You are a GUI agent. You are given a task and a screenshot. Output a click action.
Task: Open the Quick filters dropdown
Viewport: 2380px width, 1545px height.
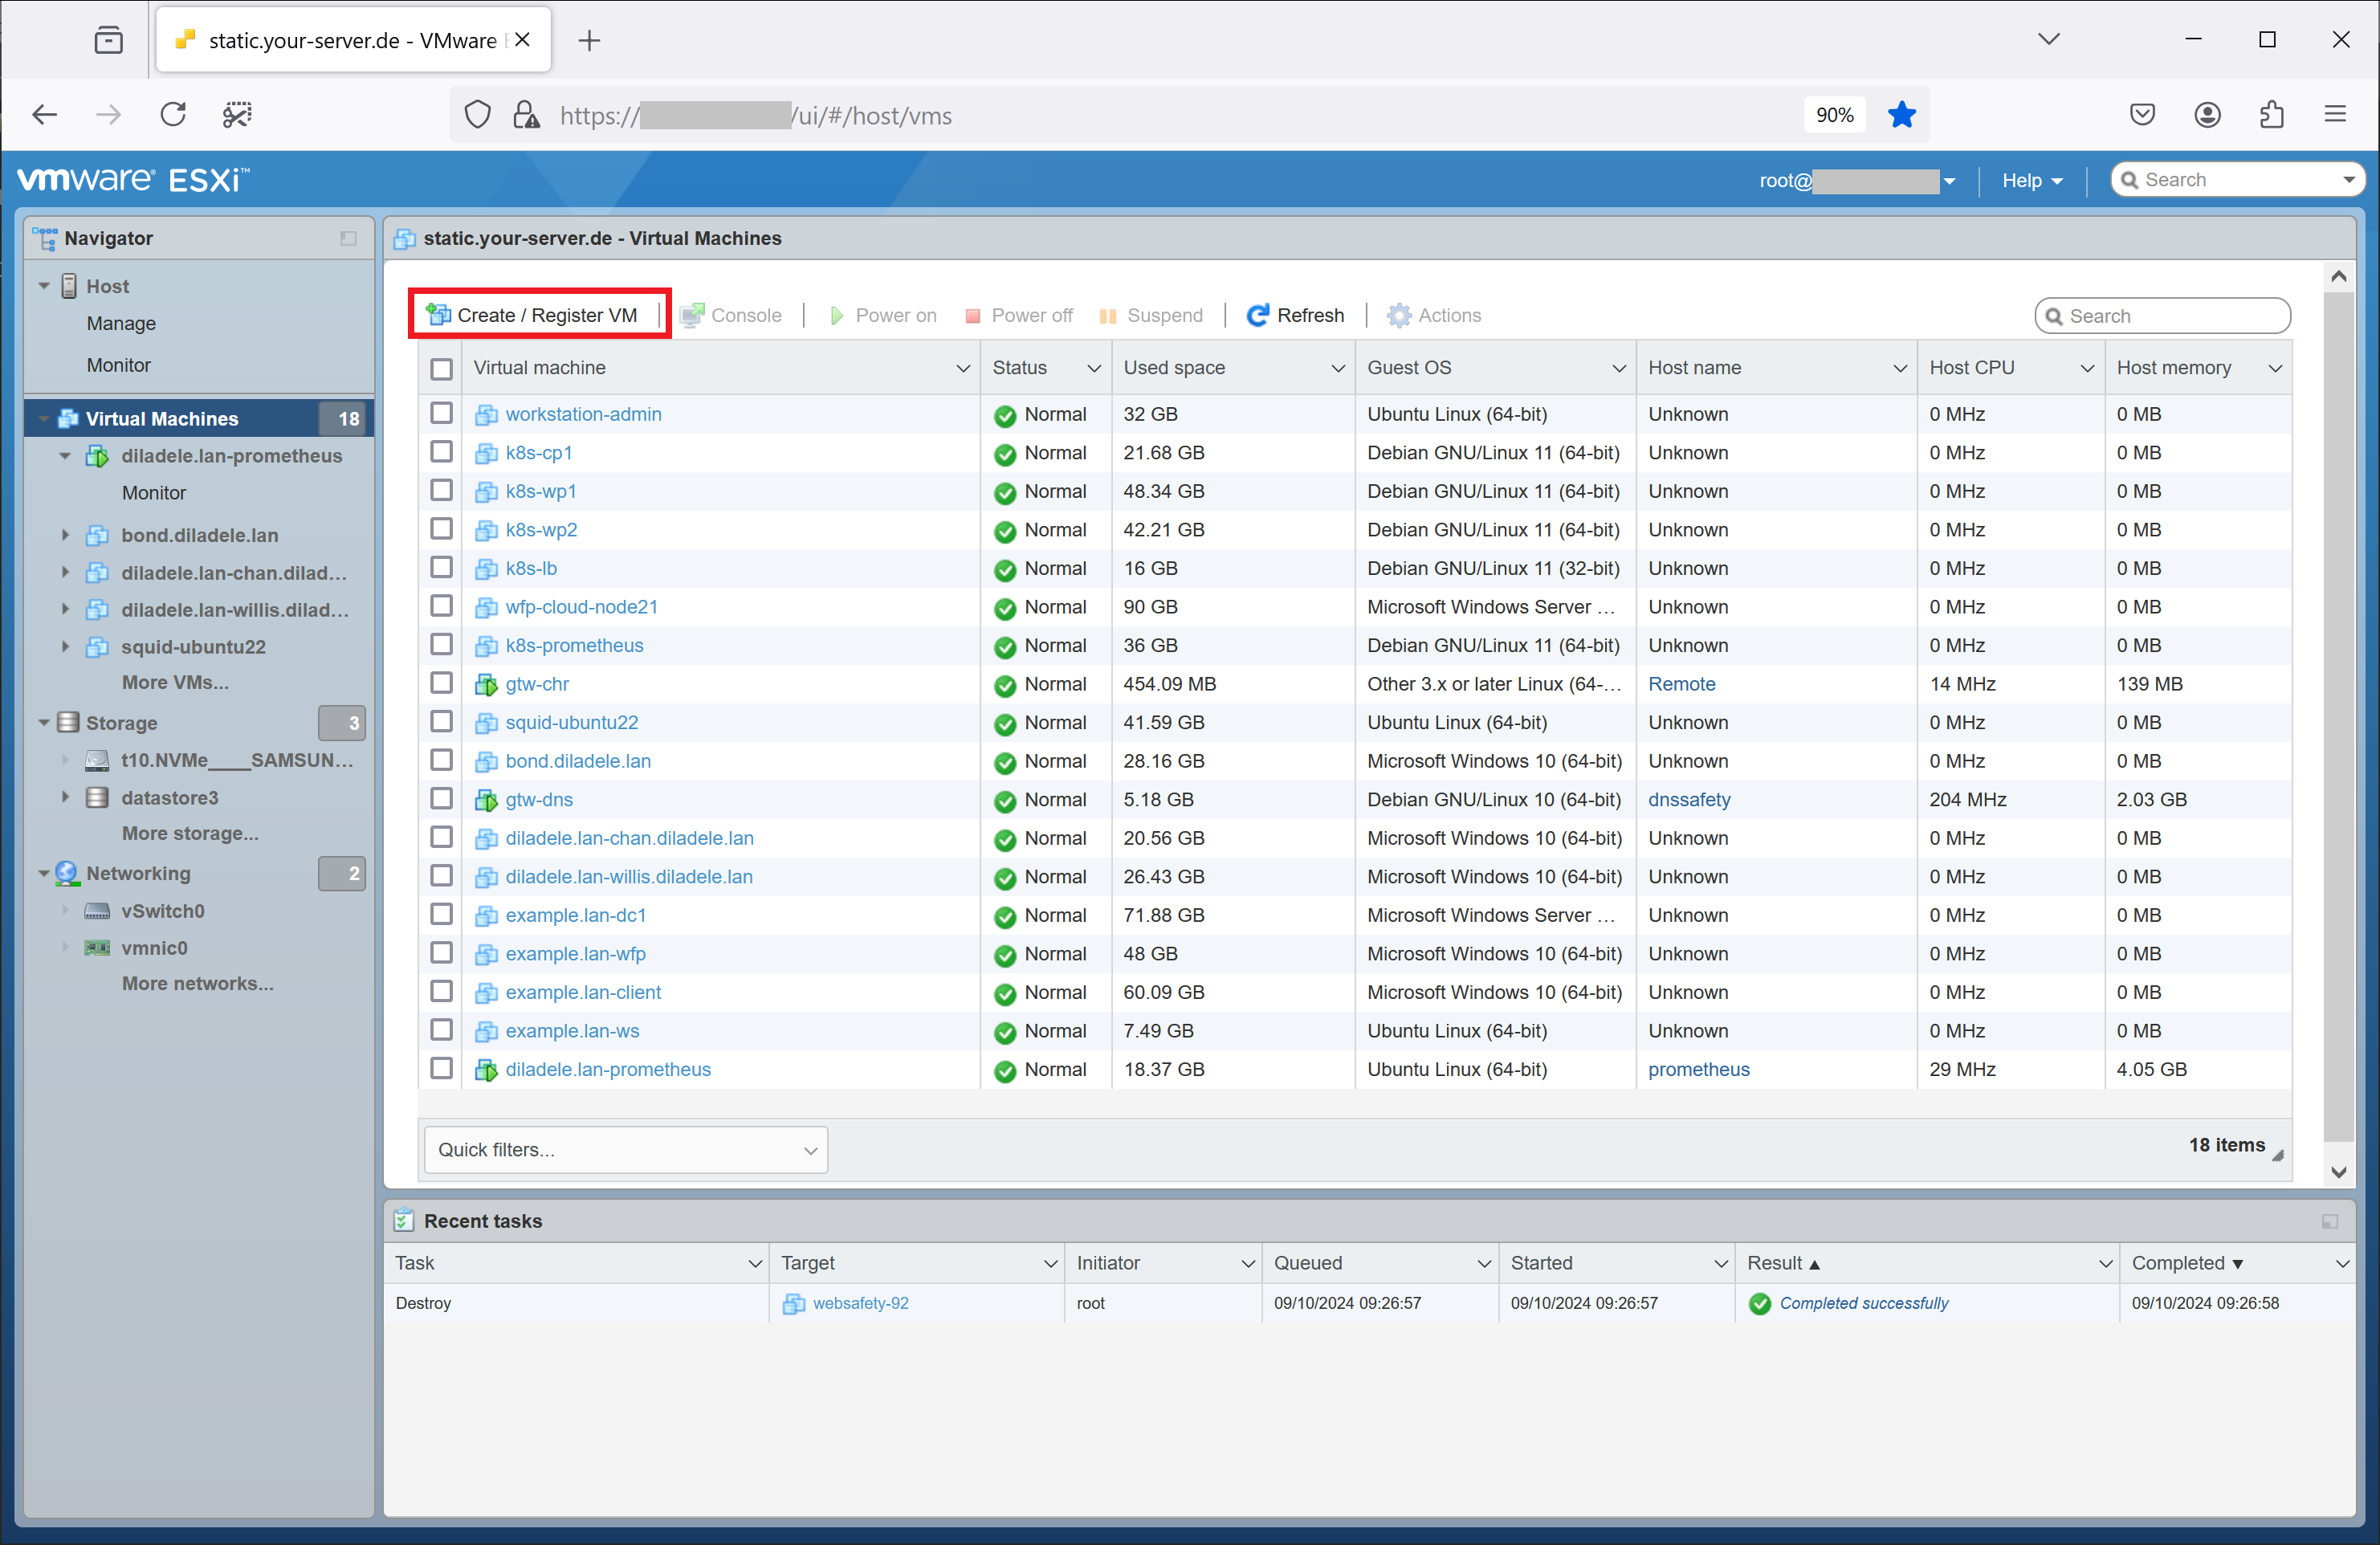click(625, 1150)
